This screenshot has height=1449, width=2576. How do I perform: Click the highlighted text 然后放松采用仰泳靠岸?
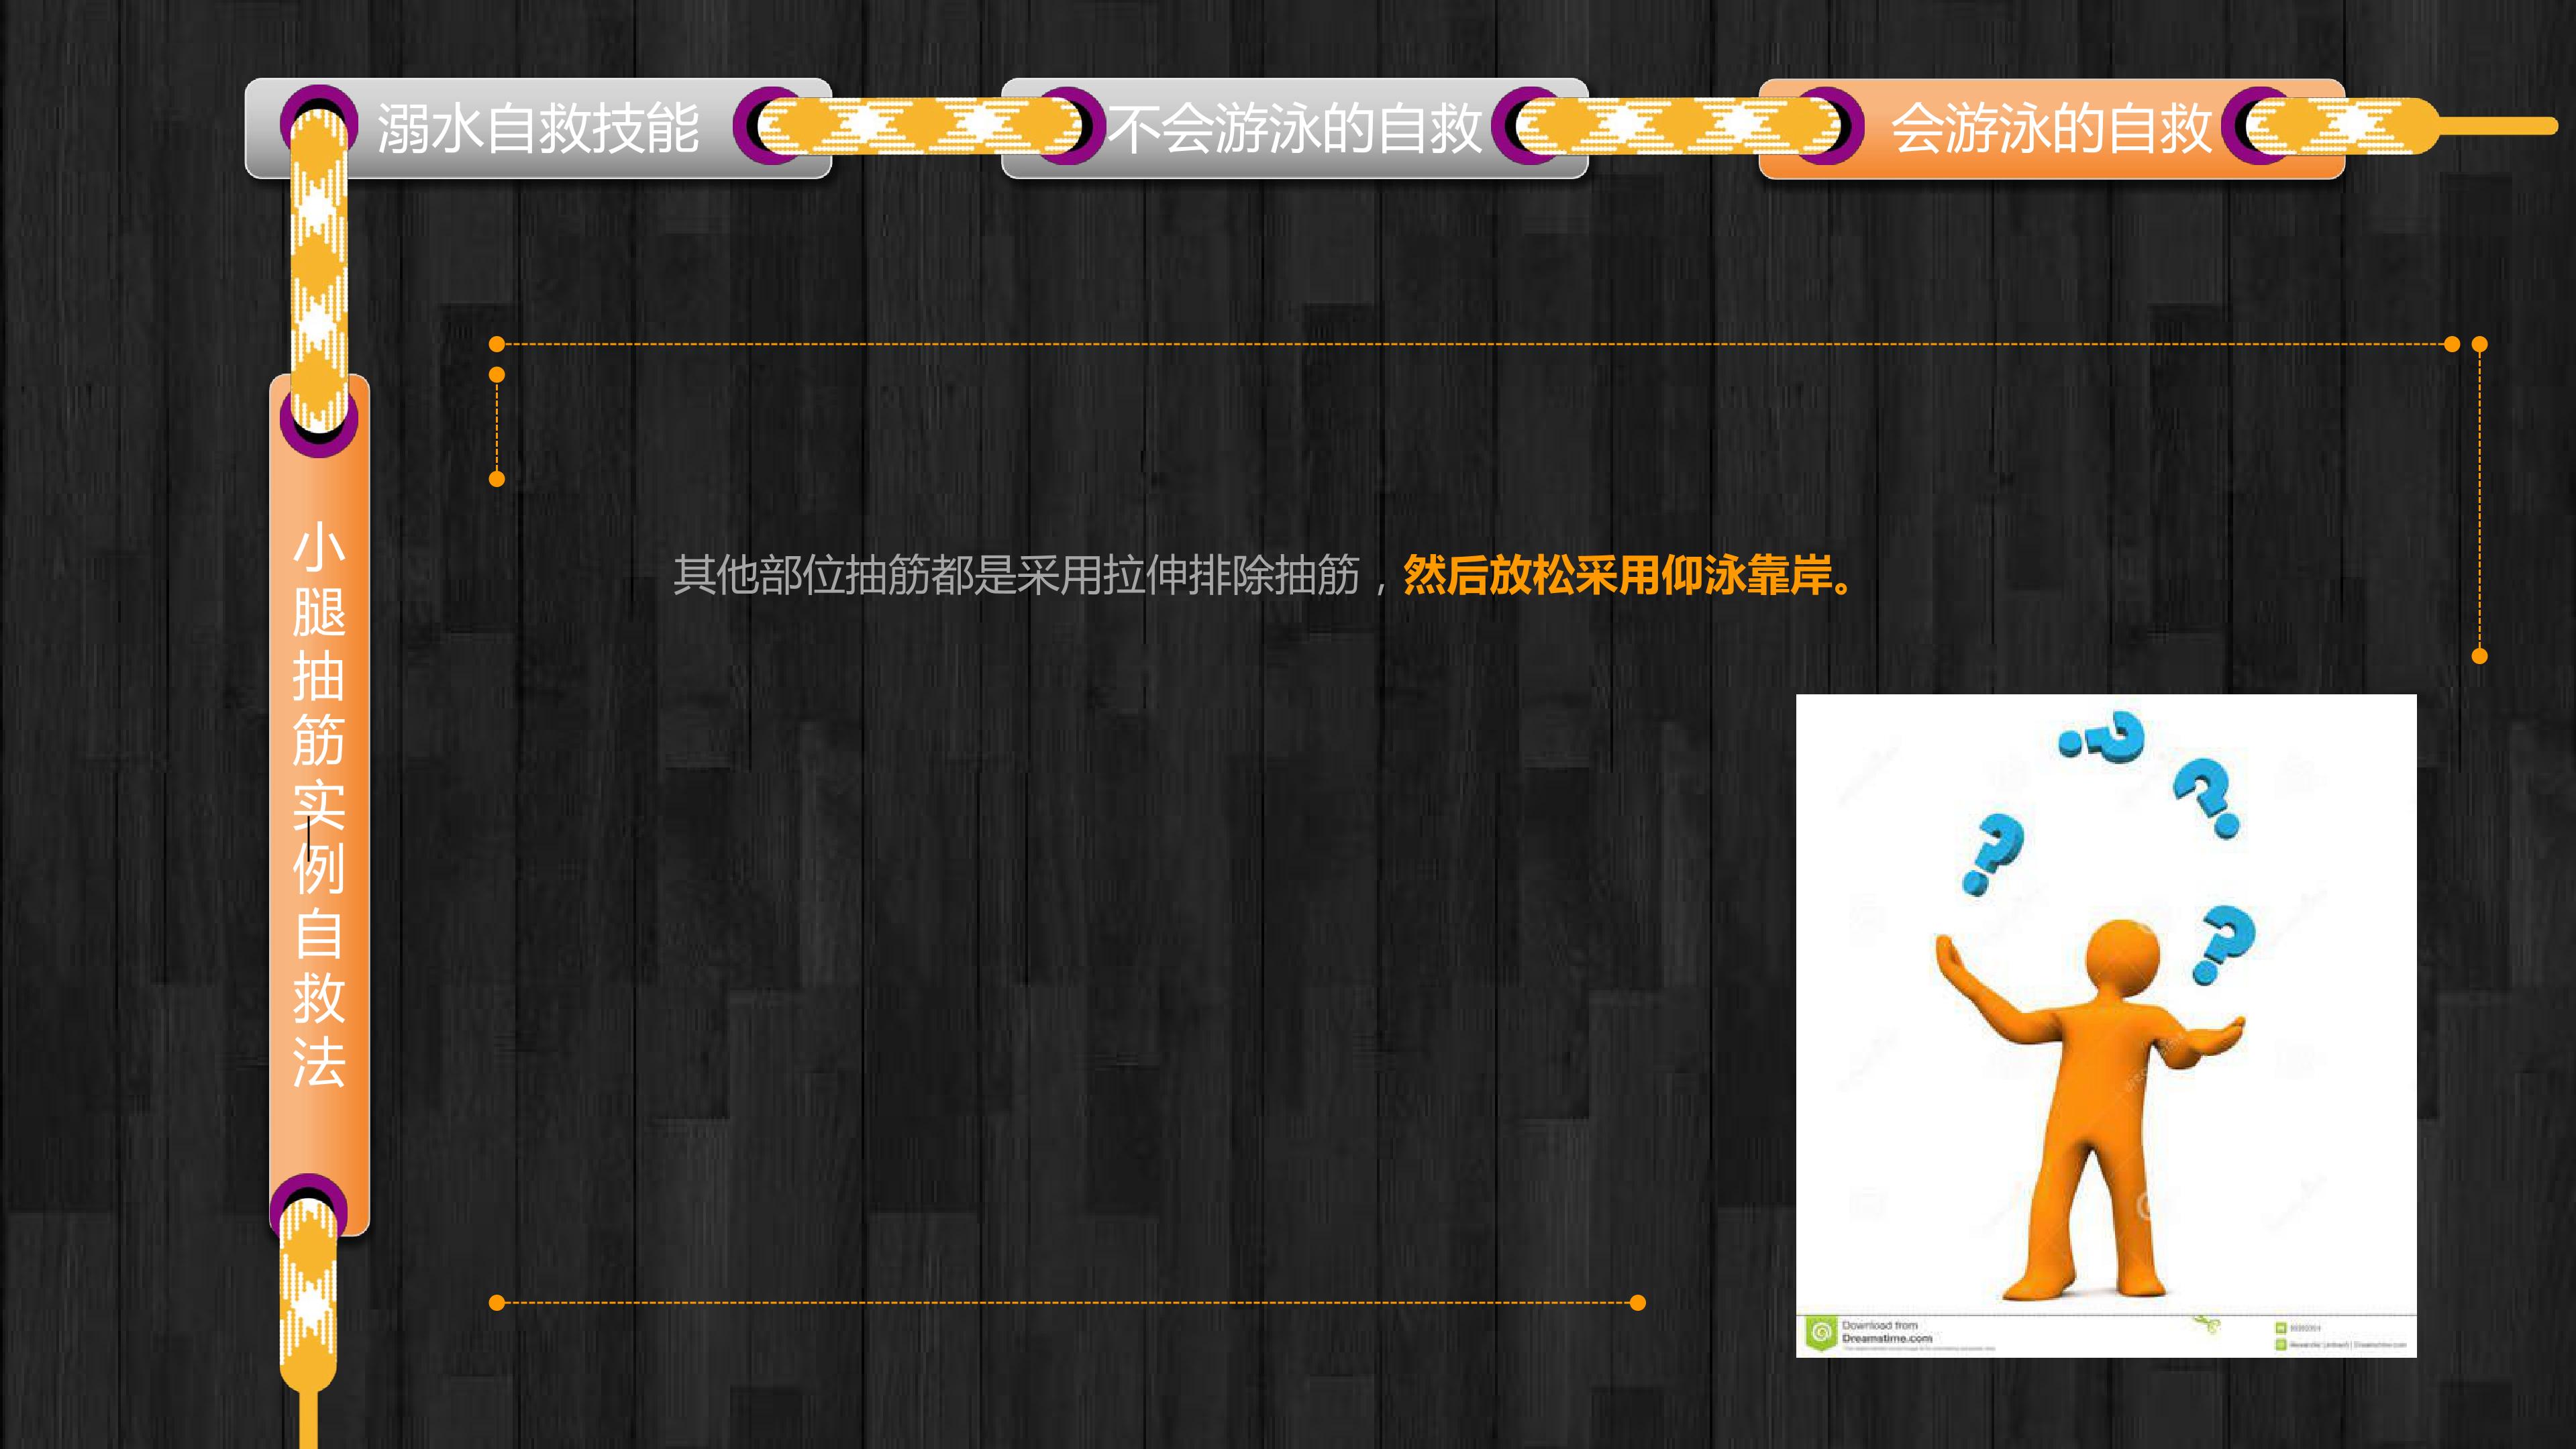[1618, 575]
